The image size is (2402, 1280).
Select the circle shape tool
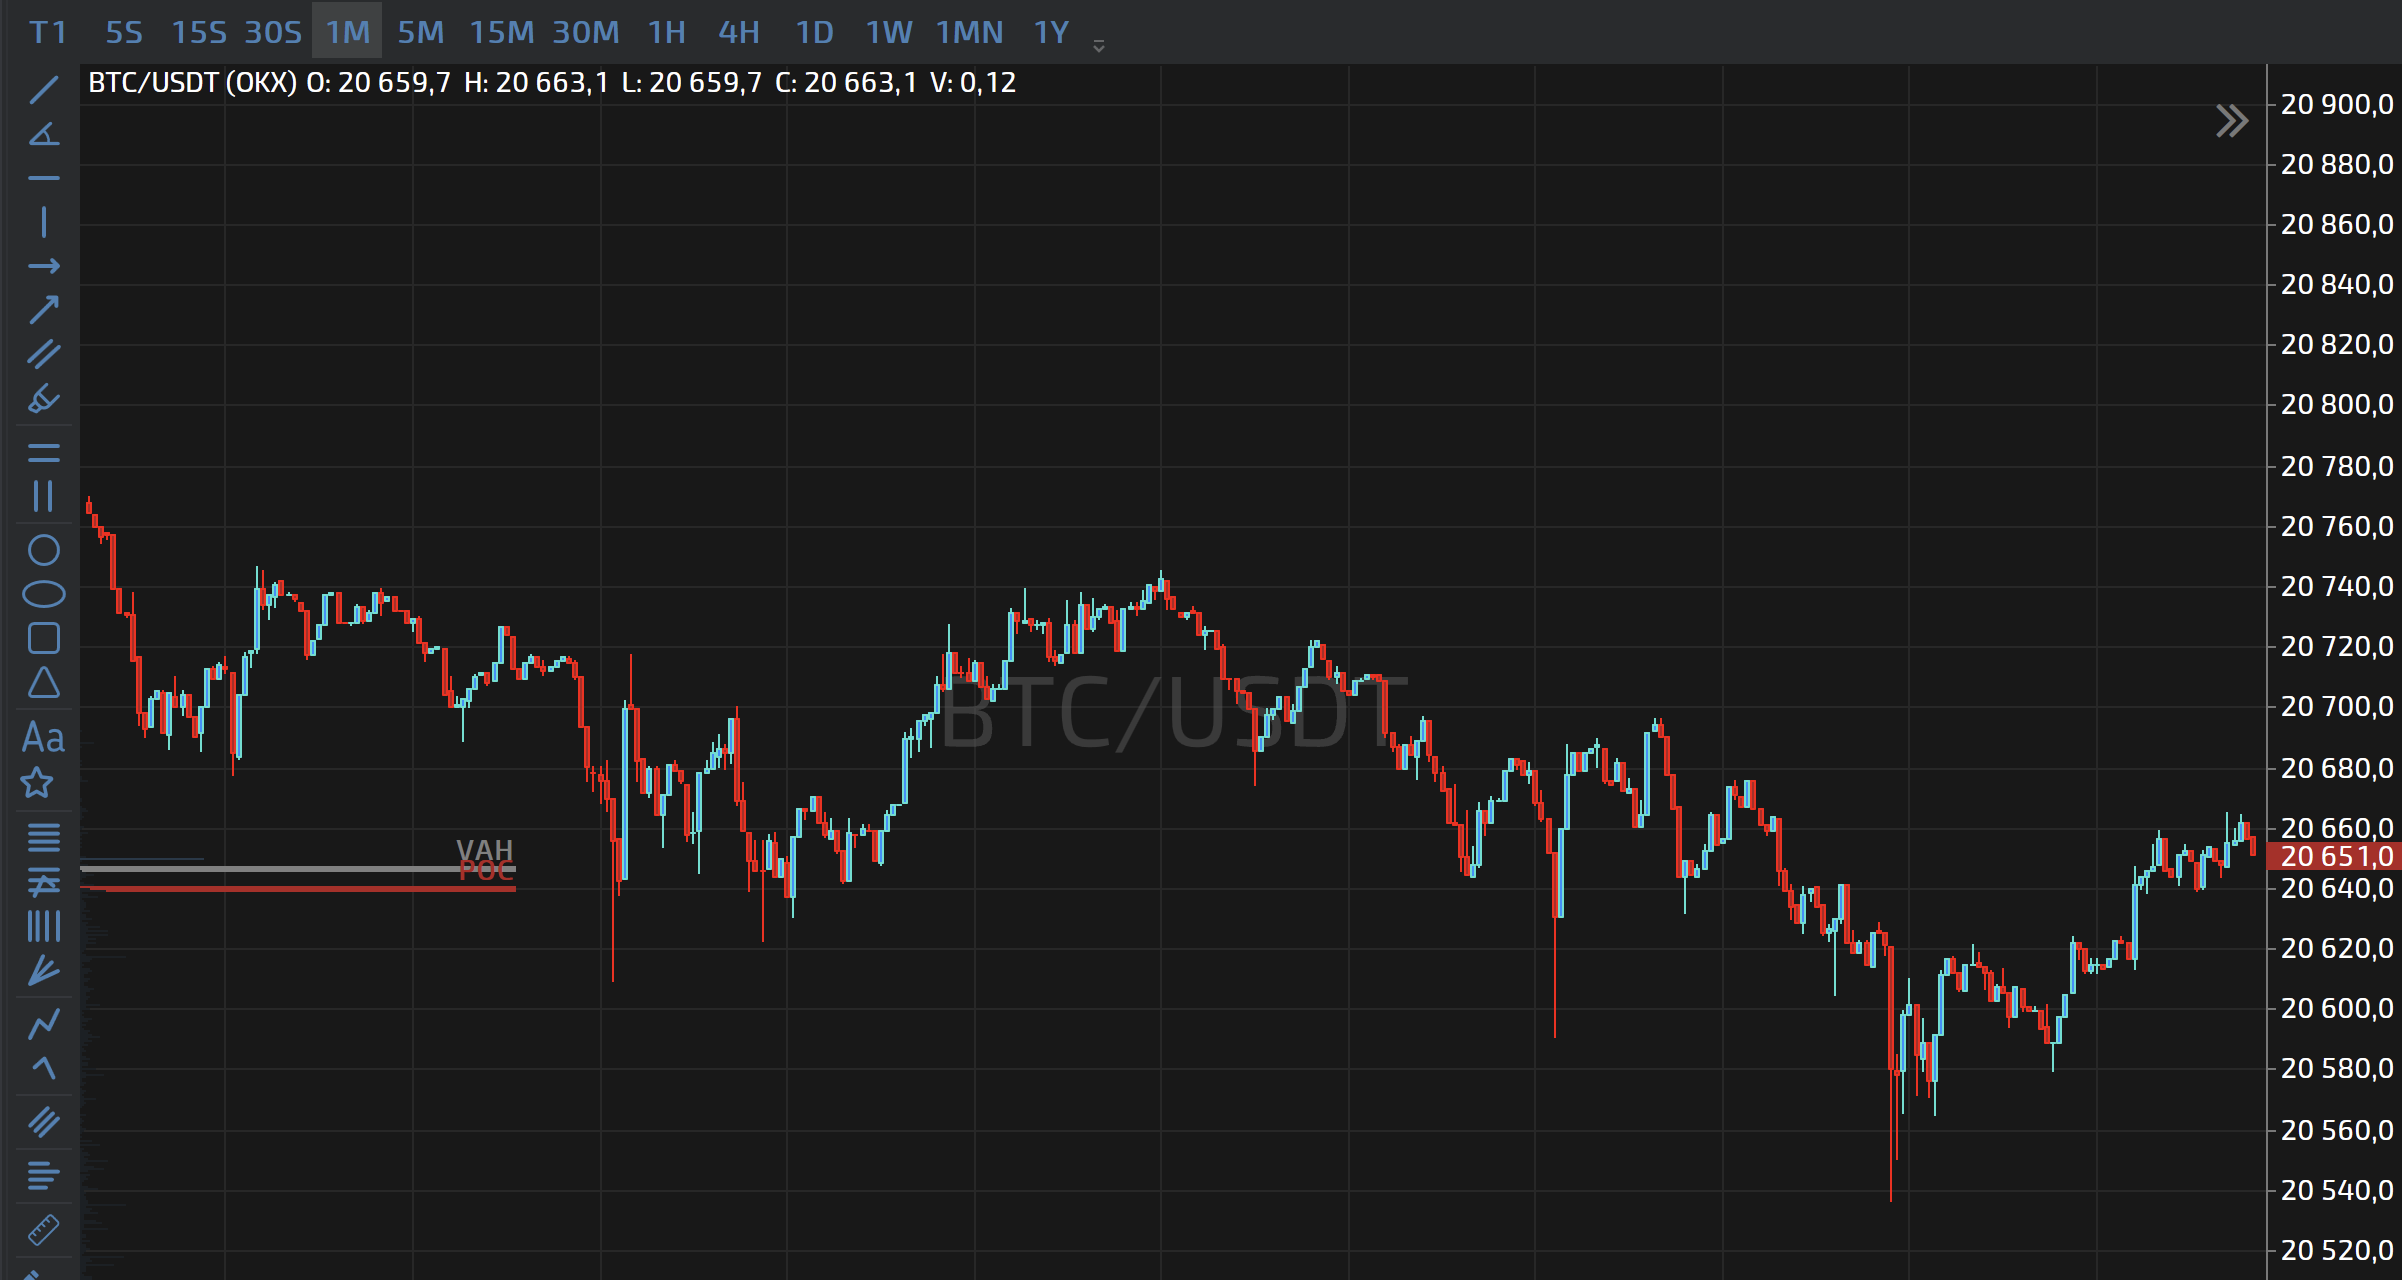43,550
